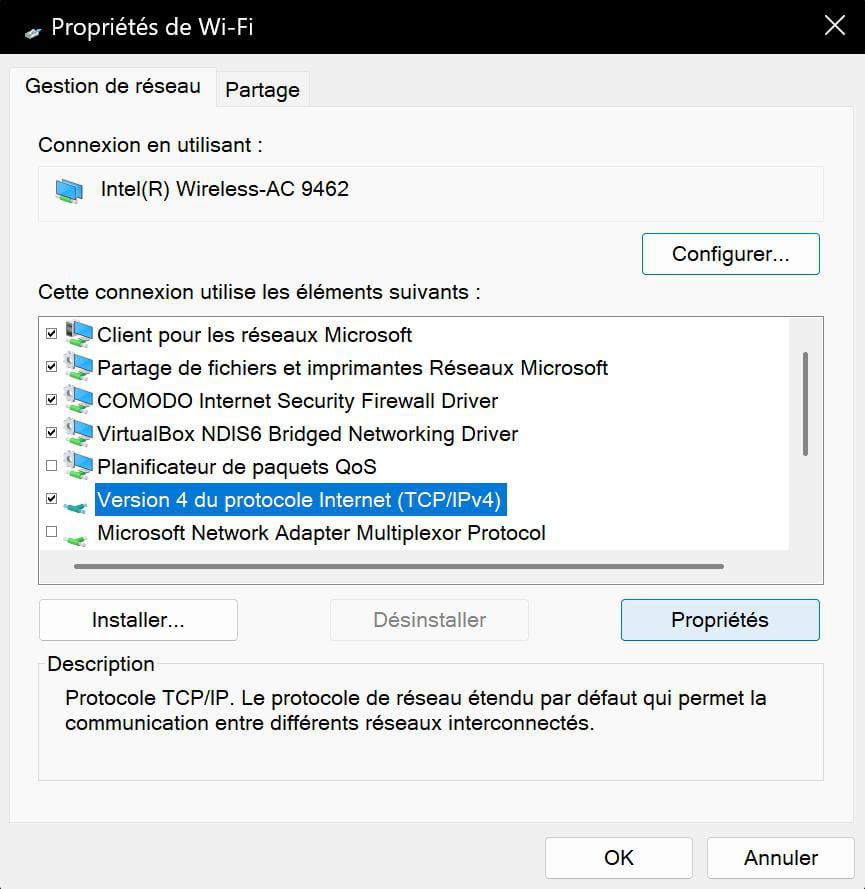Select the Gestion de réseau tab

pyautogui.click(x=113, y=86)
